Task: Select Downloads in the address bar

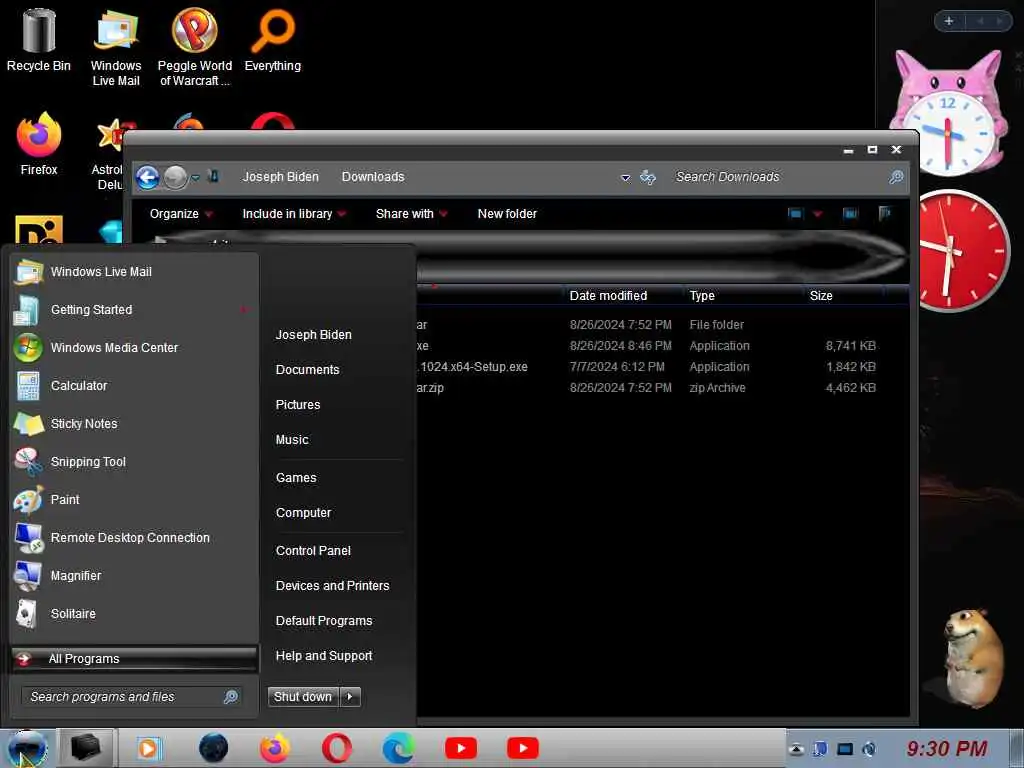Action: click(x=373, y=177)
